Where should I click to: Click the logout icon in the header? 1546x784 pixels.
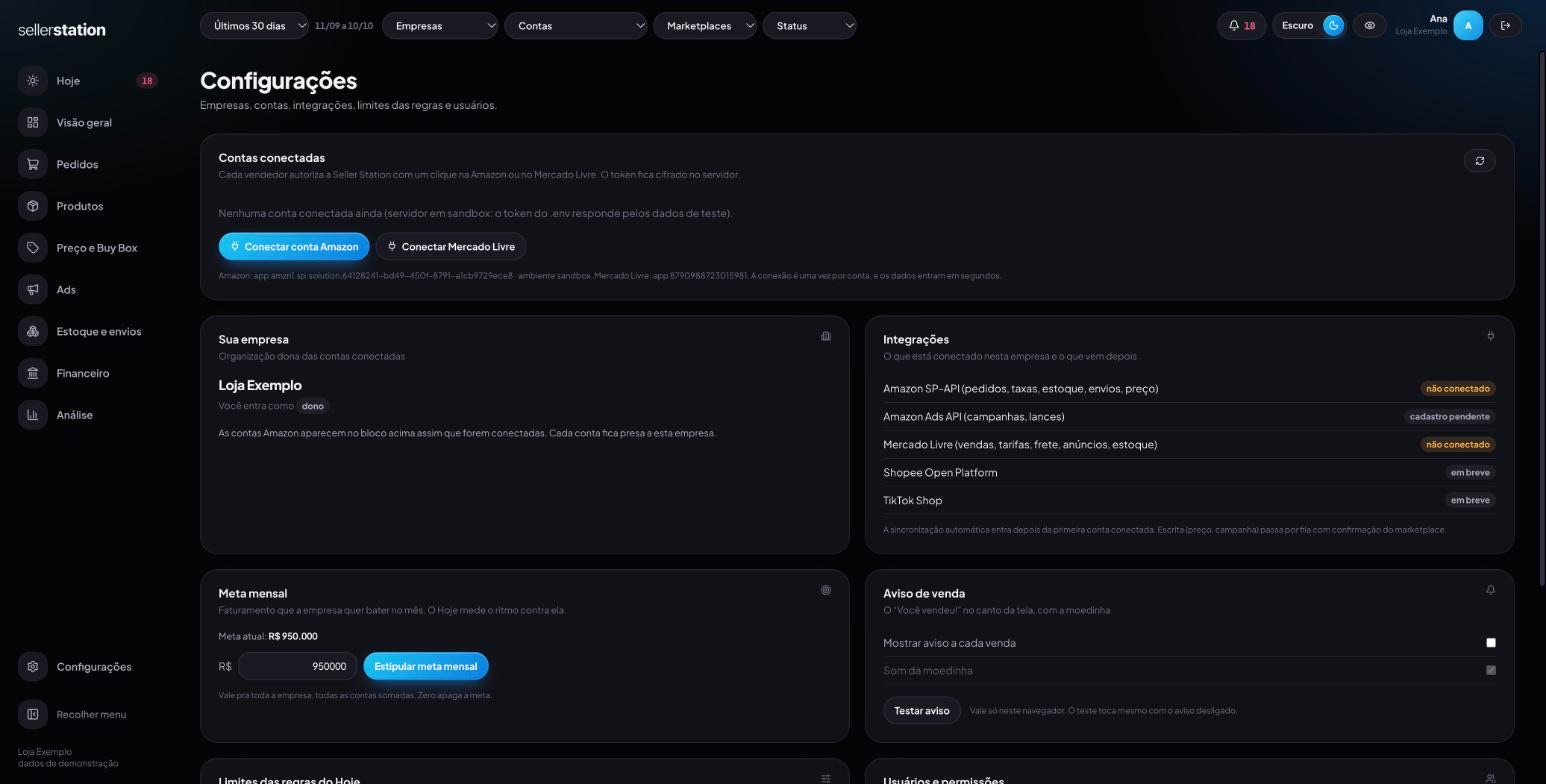pyautogui.click(x=1506, y=26)
